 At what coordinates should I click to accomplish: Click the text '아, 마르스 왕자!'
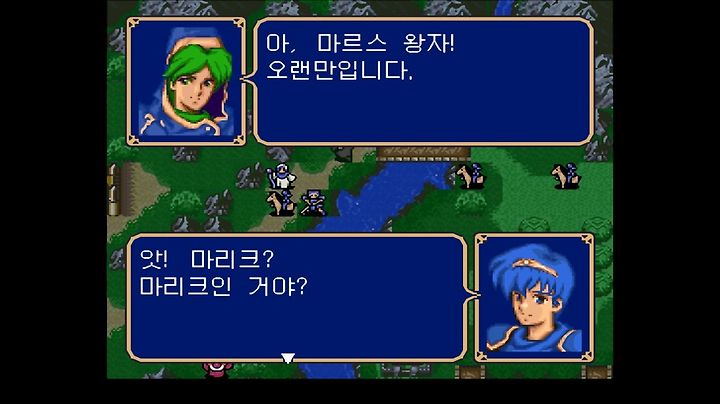coord(360,43)
